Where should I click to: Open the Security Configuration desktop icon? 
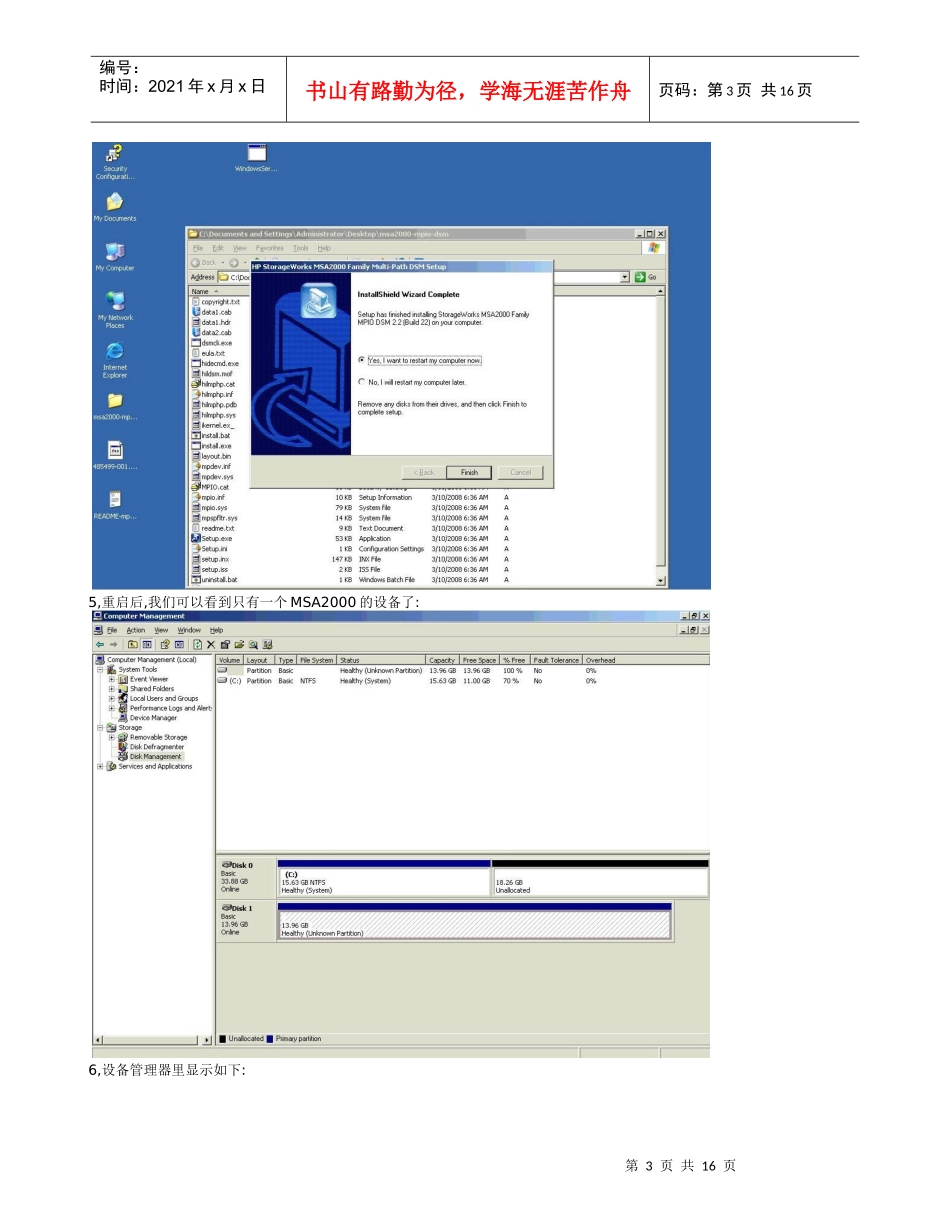click(x=115, y=154)
